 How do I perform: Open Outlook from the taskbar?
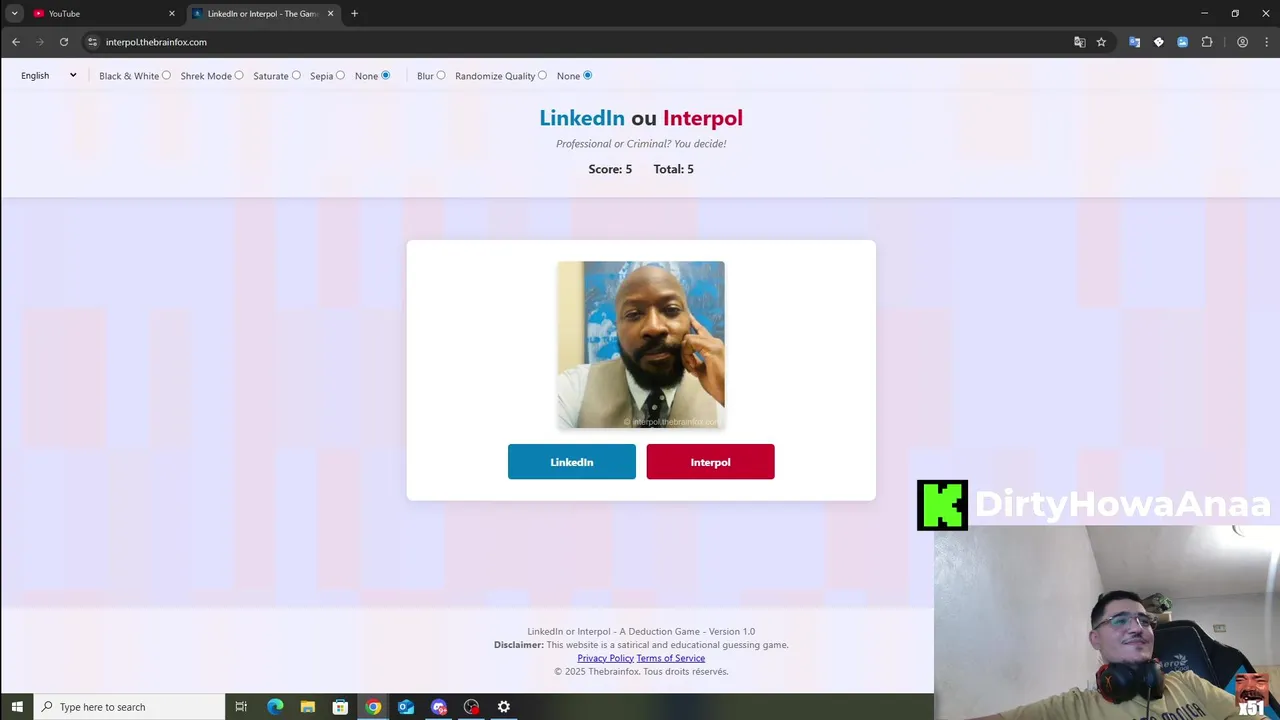[x=406, y=707]
